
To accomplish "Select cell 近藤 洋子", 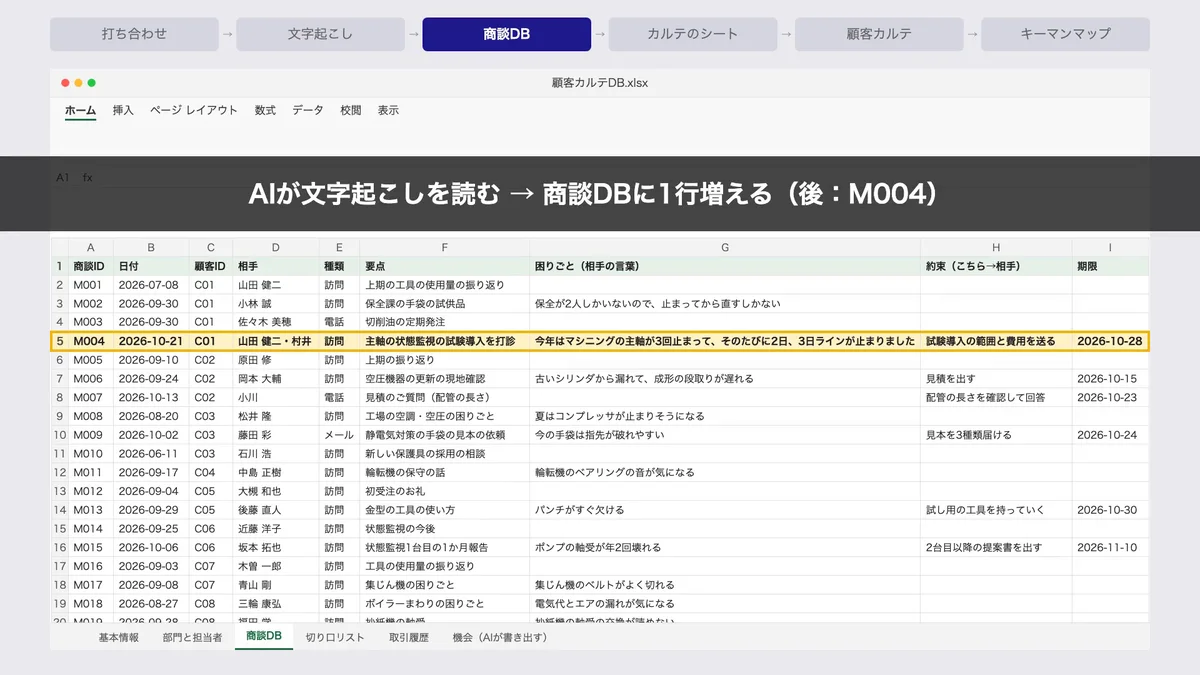I will tap(276, 528).
